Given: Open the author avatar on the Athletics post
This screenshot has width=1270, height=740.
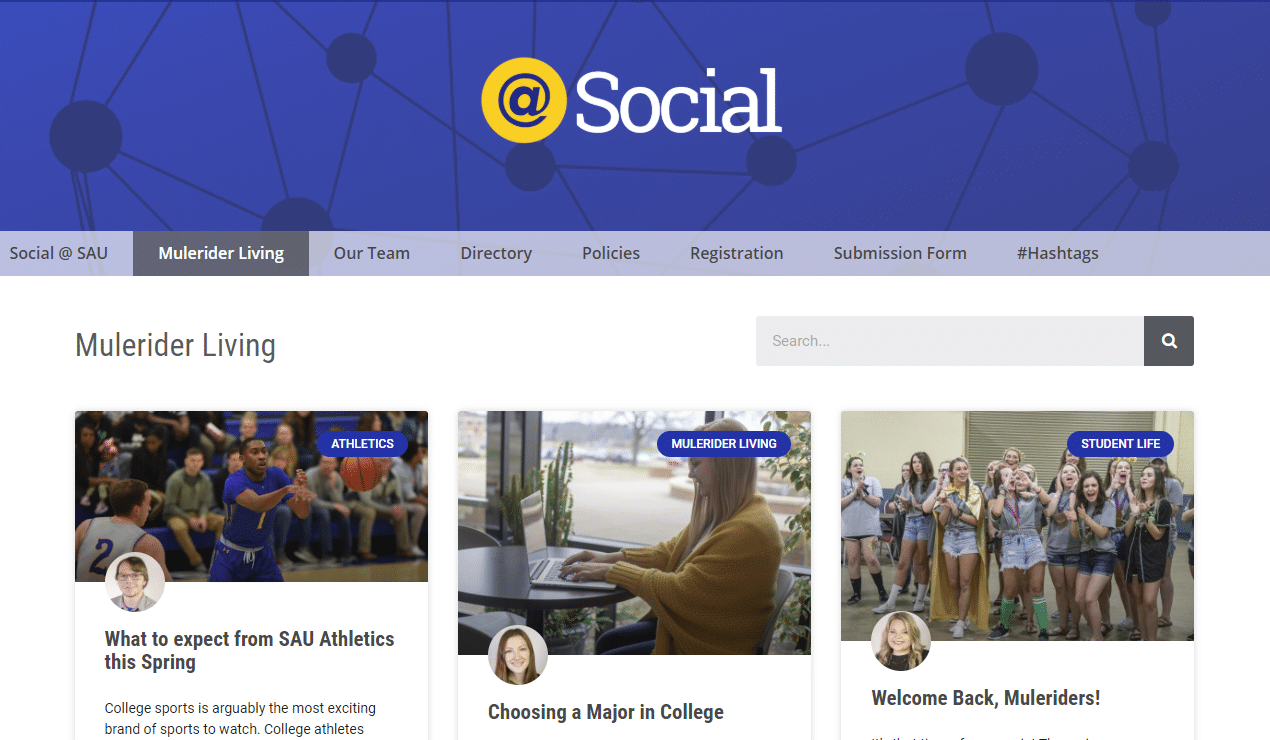Looking at the screenshot, I should 135,582.
